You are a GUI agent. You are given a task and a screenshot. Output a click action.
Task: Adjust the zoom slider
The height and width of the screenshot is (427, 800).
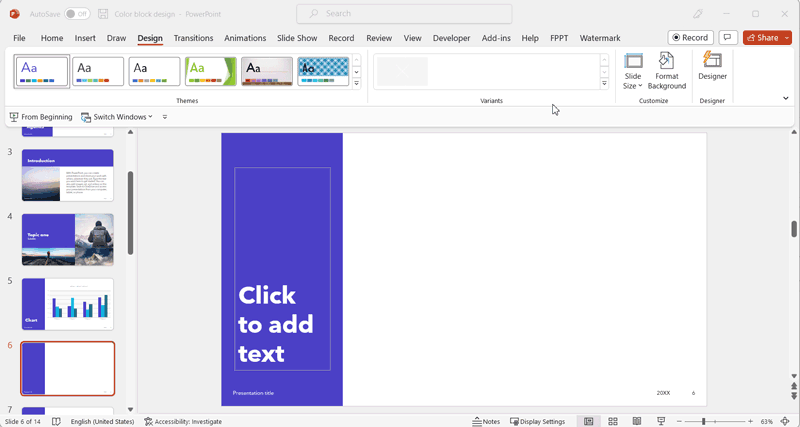coord(703,421)
